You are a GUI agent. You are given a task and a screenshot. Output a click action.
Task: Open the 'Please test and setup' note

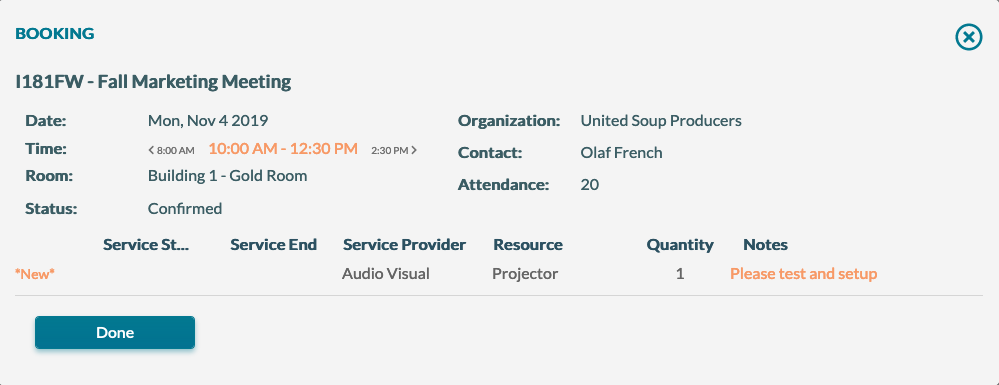(x=803, y=273)
